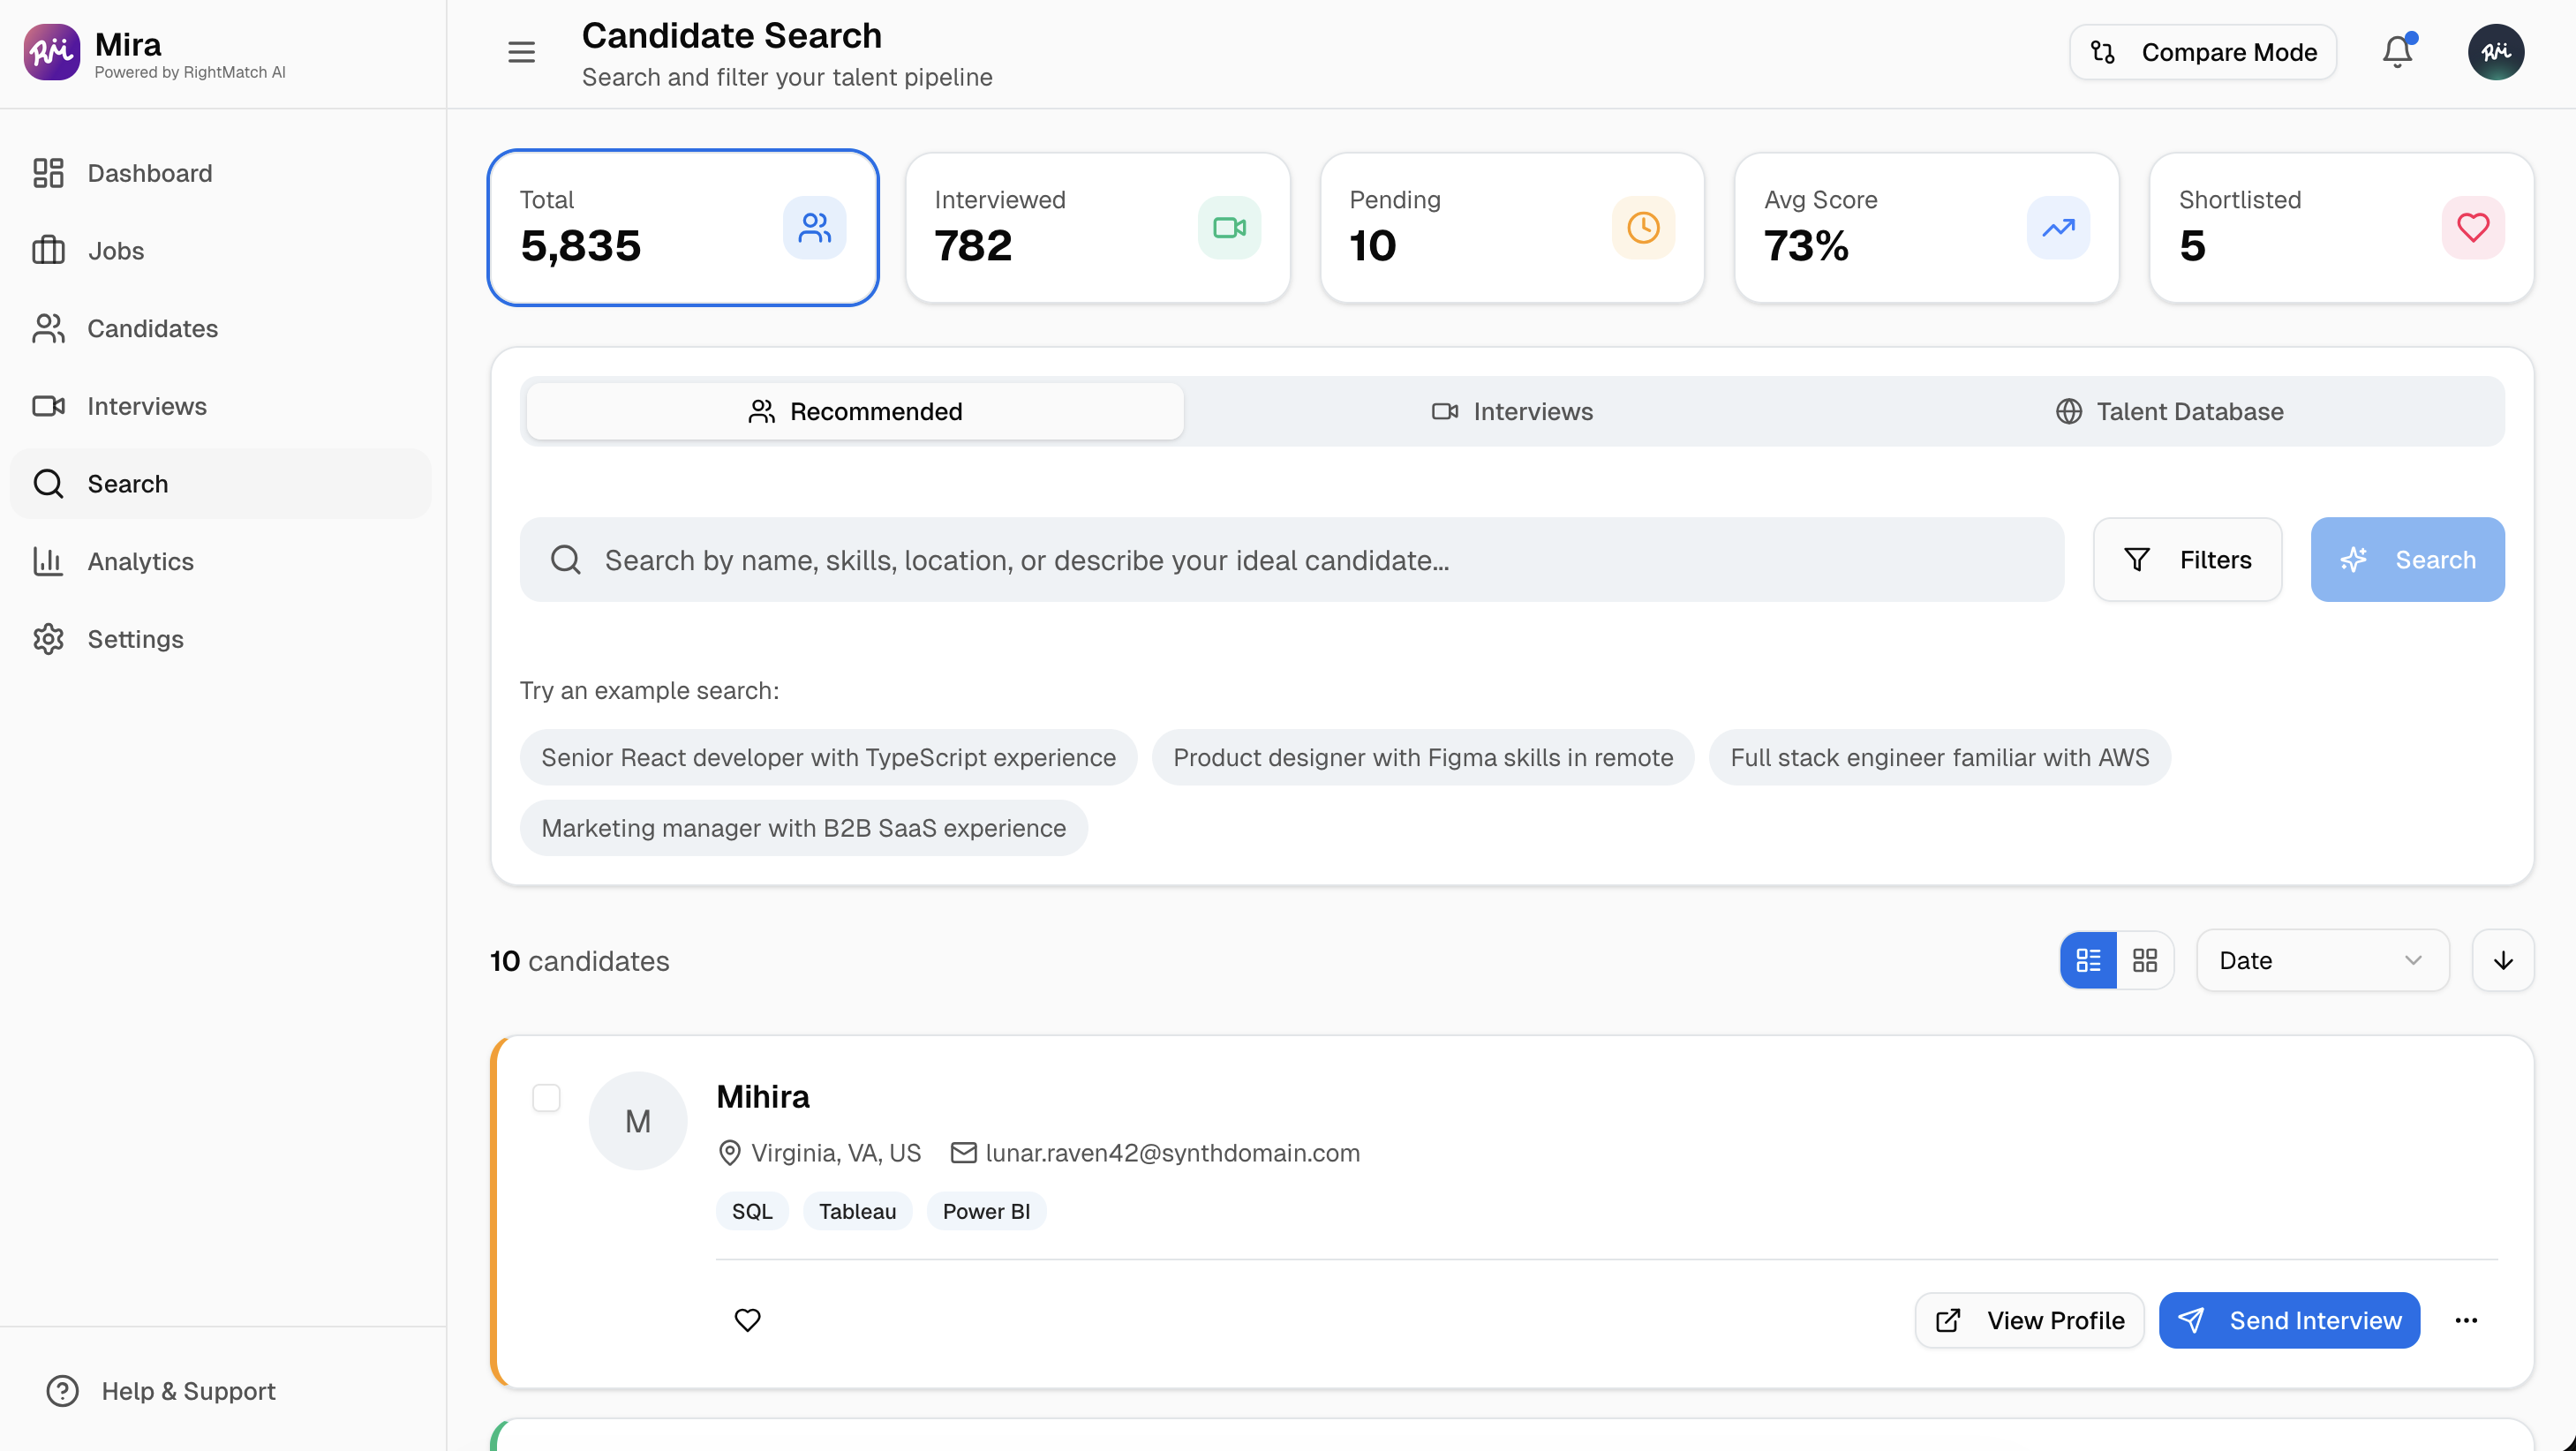Open the Analytics chart icon in sidebar
Viewport: 2576px width, 1451px height.
point(49,561)
